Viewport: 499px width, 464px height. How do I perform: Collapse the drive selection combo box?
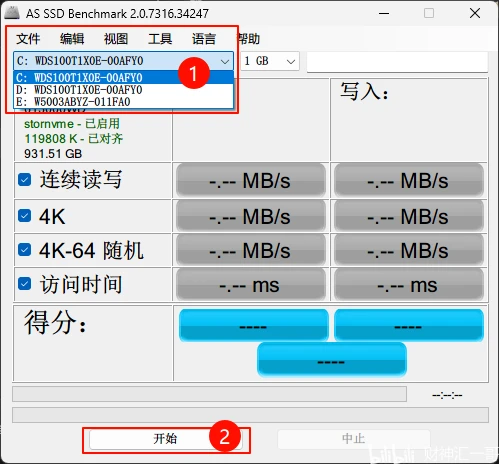click(225, 61)
